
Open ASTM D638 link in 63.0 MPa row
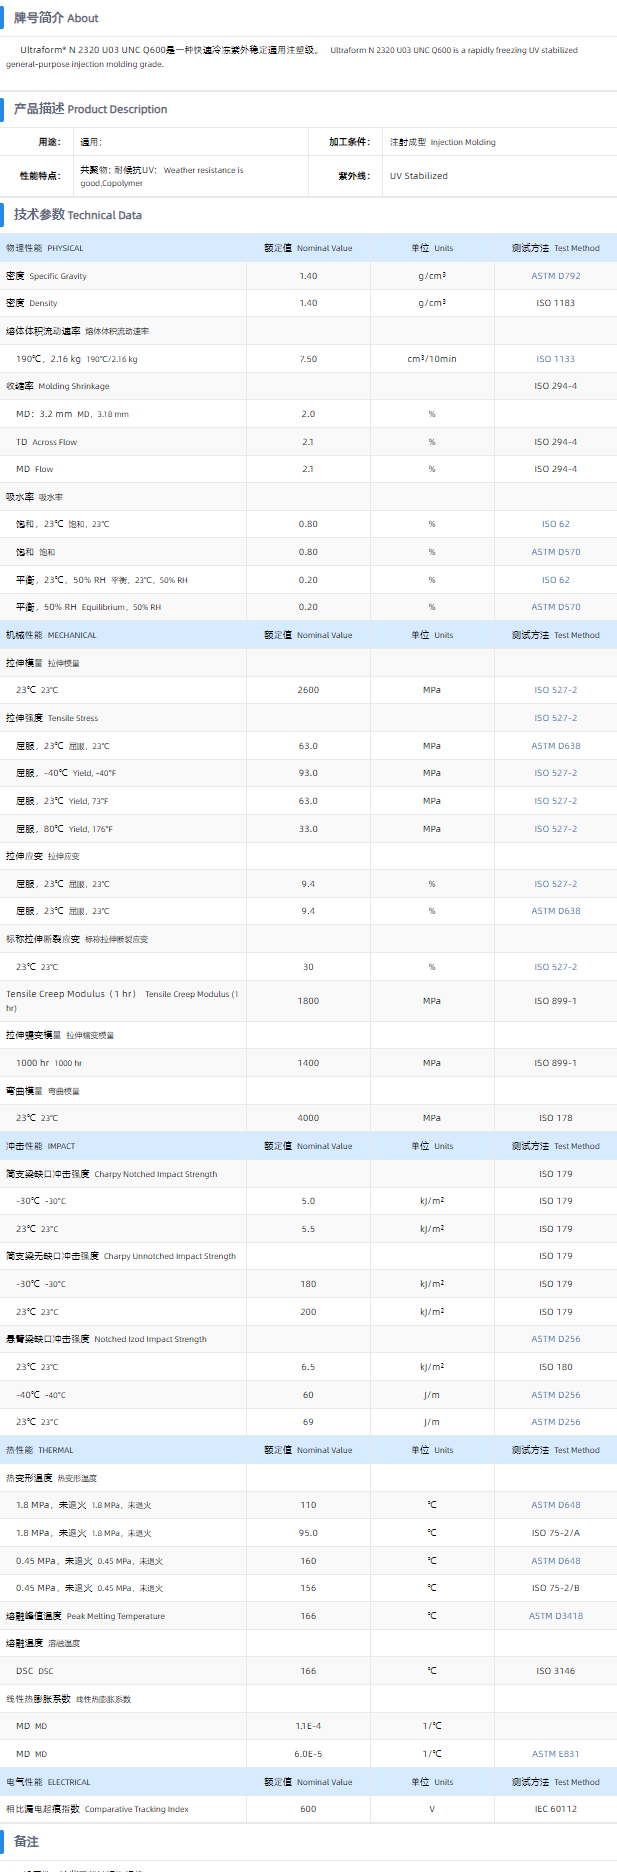coord(555,746)
